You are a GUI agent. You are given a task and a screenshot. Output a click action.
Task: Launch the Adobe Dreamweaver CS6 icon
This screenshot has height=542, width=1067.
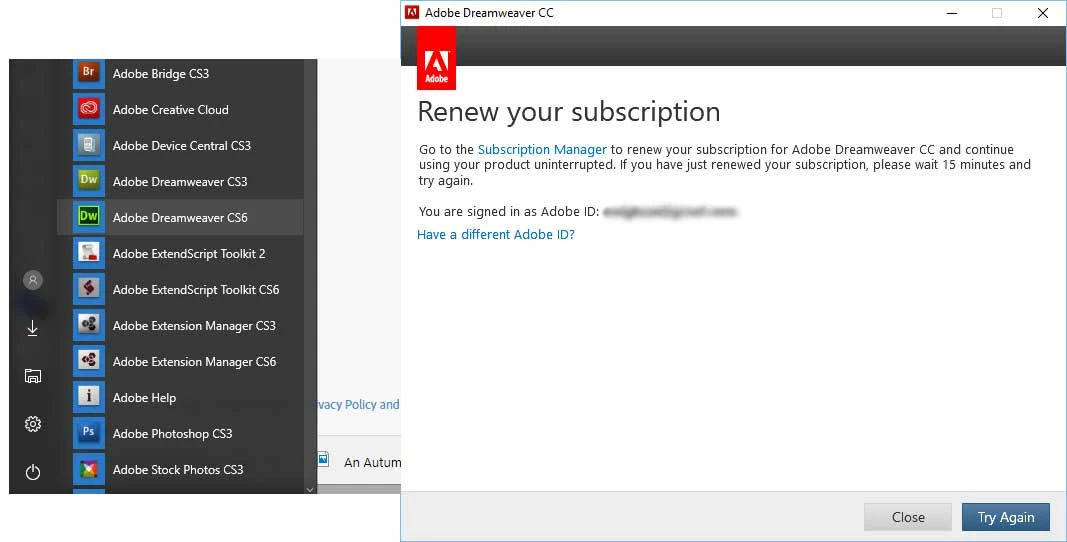point(88,217)
